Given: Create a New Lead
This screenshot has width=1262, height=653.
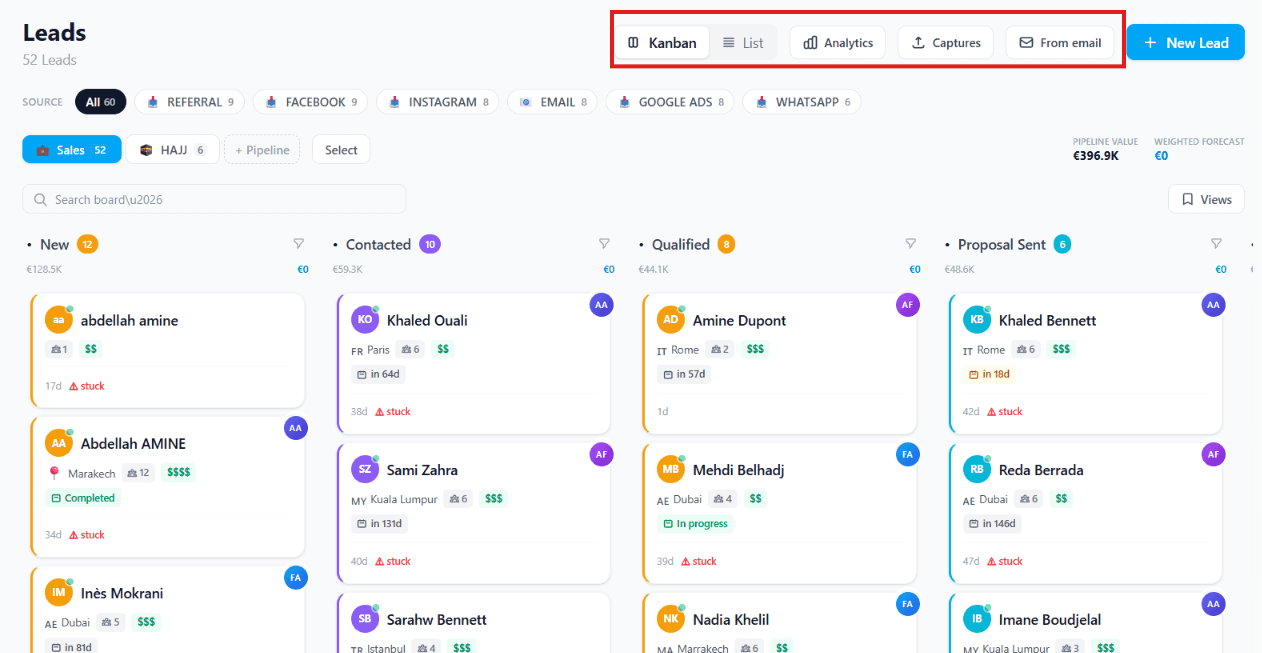Looking at the screenshot, I should (x=1185, y=43).
